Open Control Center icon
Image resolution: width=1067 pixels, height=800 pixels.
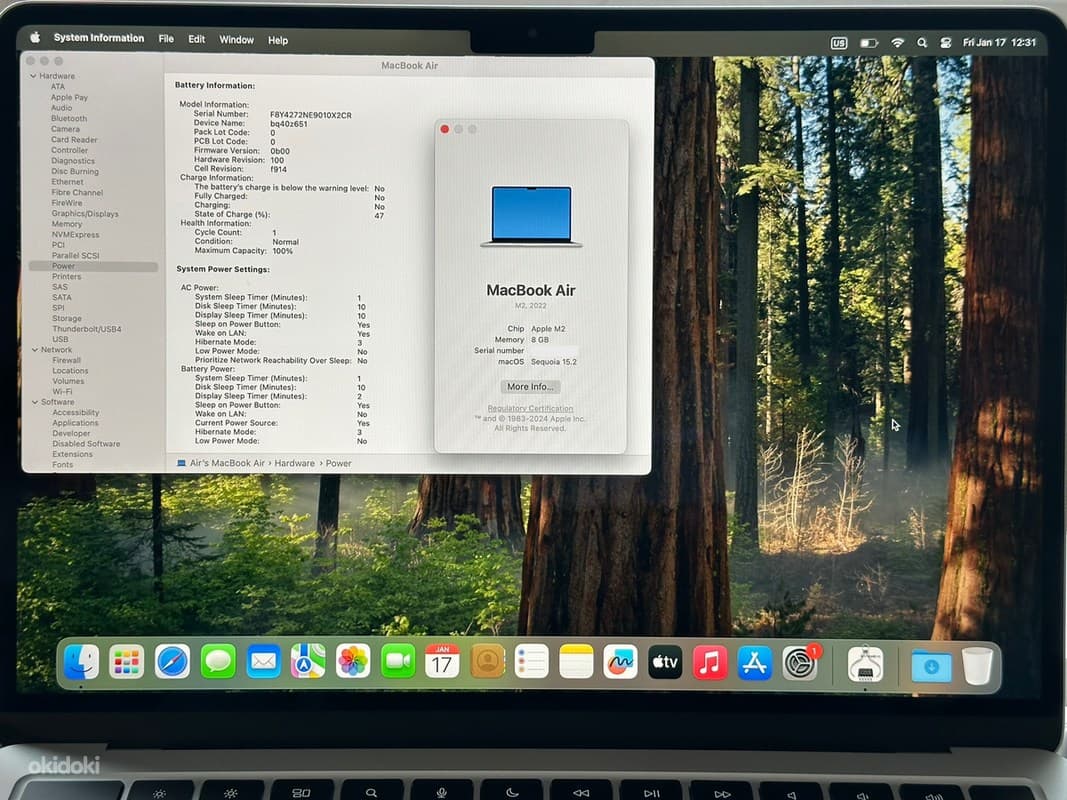945,42
